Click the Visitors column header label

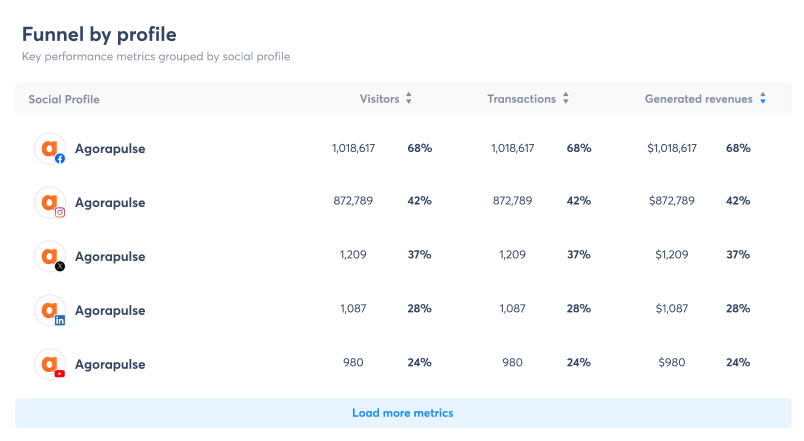tap(379, 99)
